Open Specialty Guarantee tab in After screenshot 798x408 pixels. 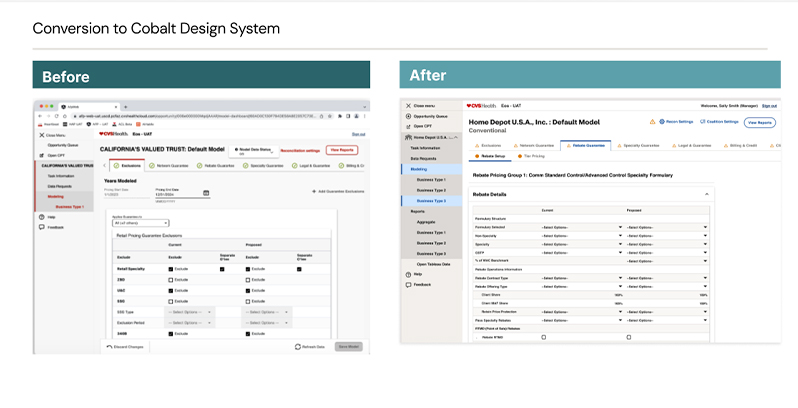(638, 145)
